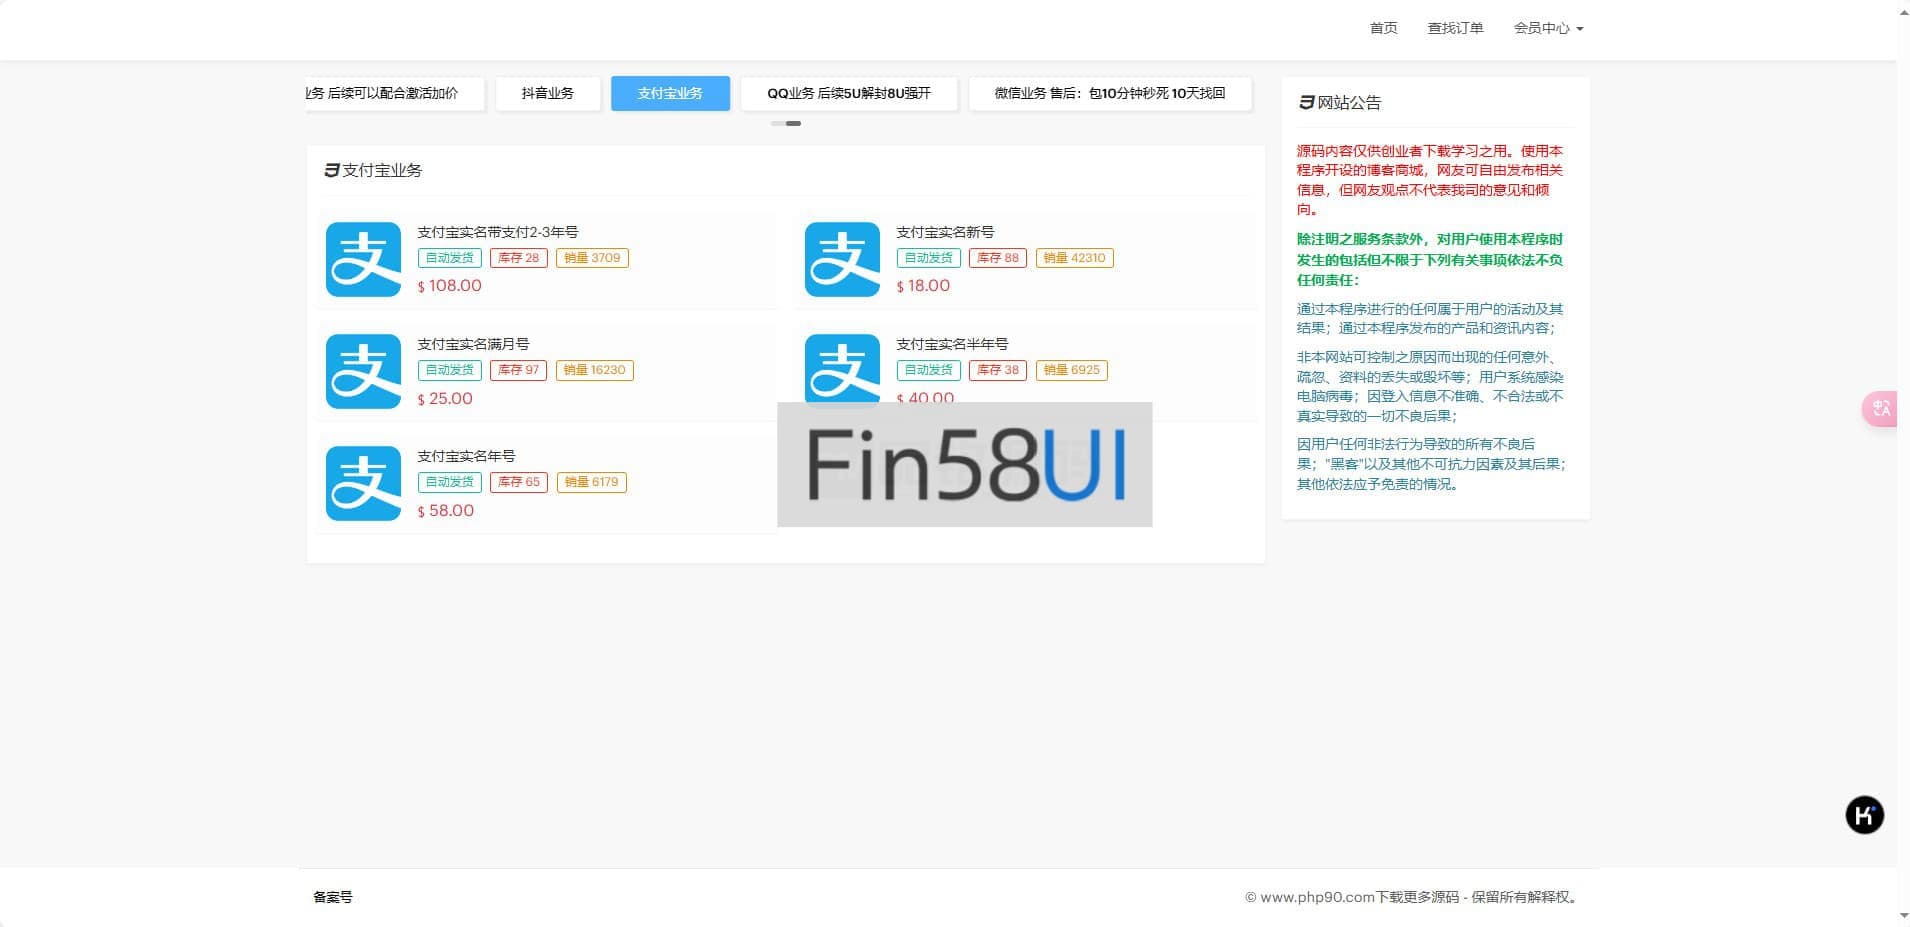Screen dimensions: 1910x927
Task: Select the 支付宝业务 category tab
Action: coord(670,93)
